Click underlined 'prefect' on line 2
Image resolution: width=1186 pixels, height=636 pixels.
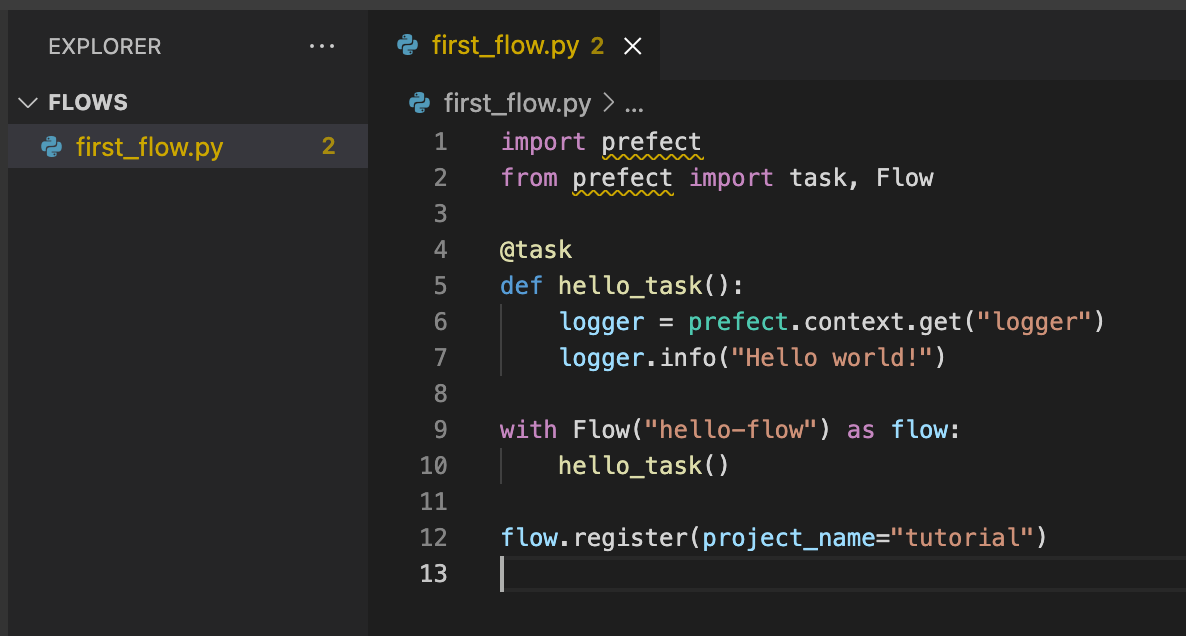622,178
